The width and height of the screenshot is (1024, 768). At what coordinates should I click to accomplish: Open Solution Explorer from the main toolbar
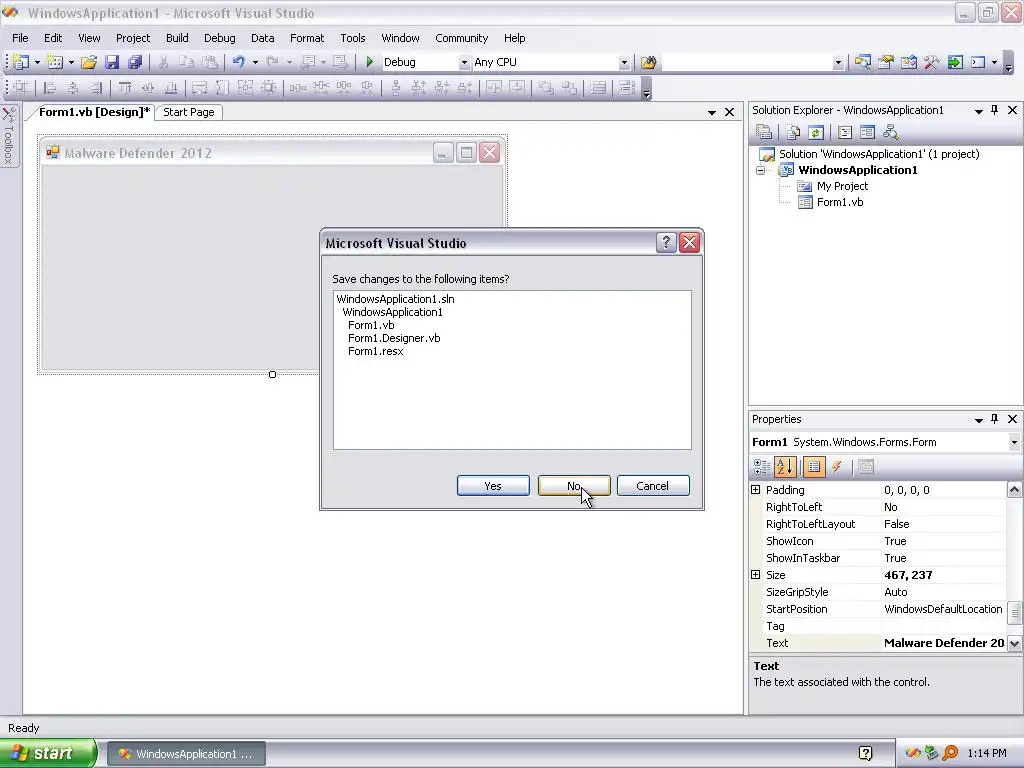[863, 62]
